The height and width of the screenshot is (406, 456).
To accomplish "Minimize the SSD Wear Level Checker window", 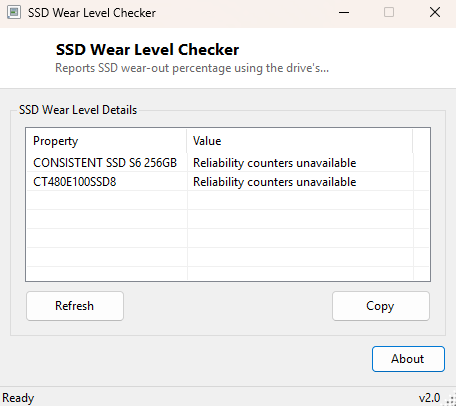I will point(344,13).
